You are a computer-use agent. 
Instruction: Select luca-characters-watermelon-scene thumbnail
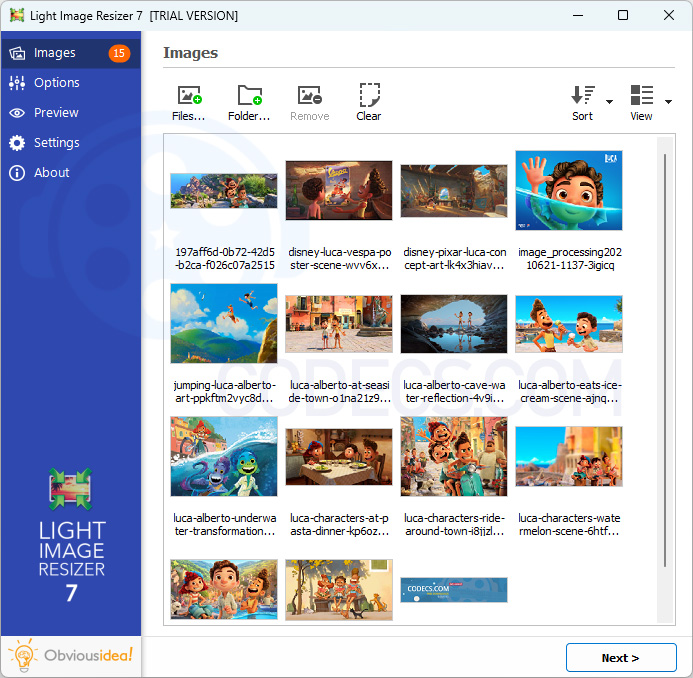[x=569, y=457]
